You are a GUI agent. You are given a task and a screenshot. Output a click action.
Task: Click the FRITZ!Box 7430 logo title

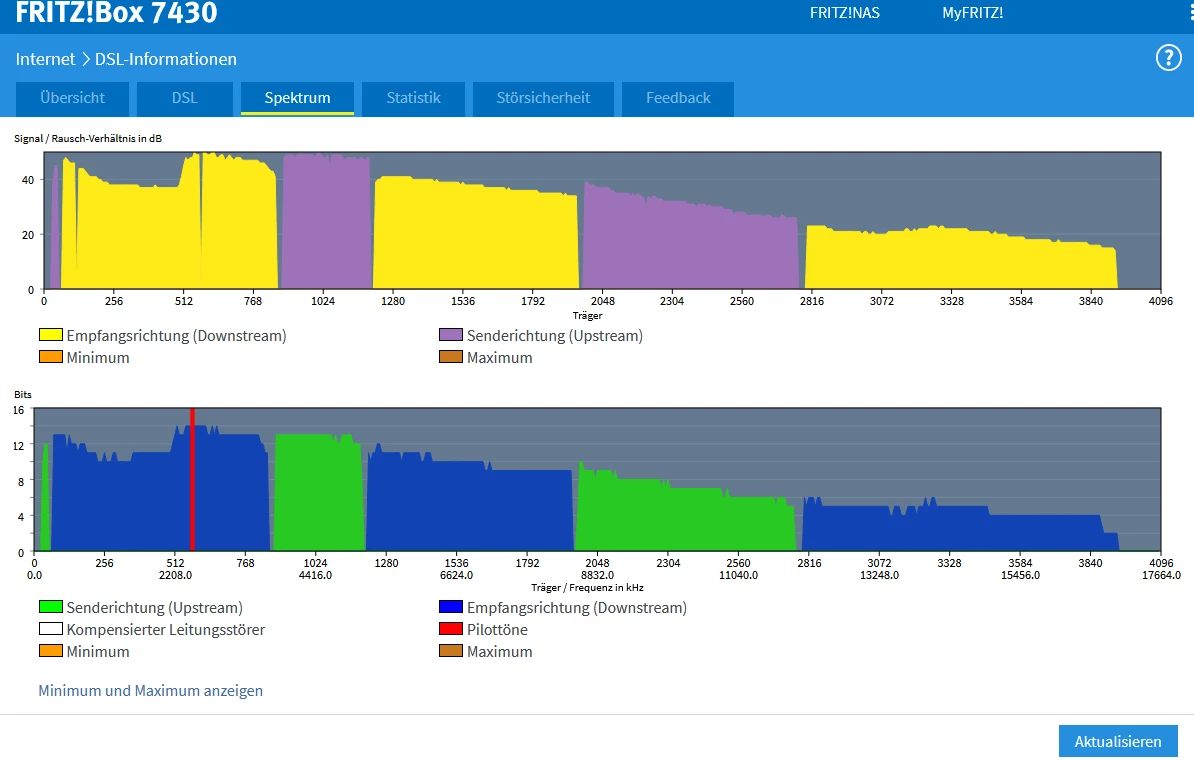point(116,14)
